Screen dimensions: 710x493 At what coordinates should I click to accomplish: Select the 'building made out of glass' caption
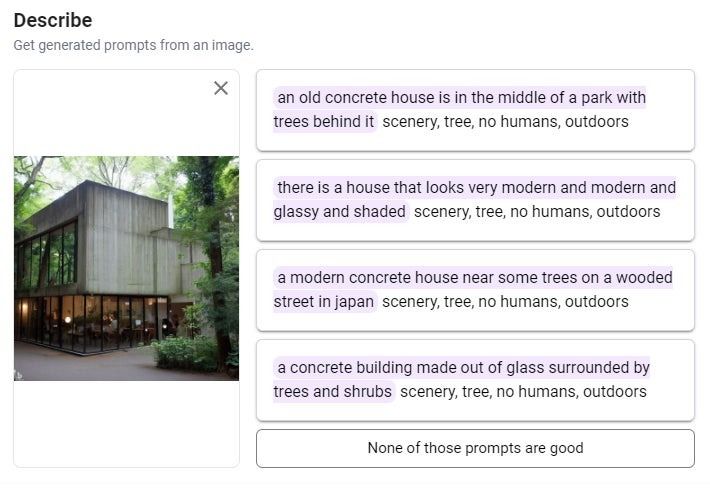point(463,367)
